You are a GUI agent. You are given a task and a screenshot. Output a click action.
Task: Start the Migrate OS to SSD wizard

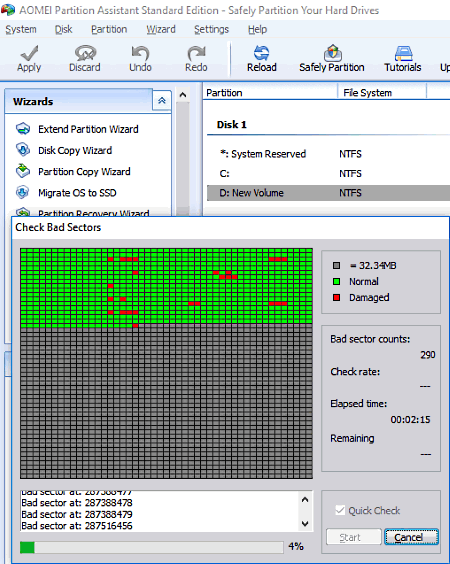click(77, 193)
